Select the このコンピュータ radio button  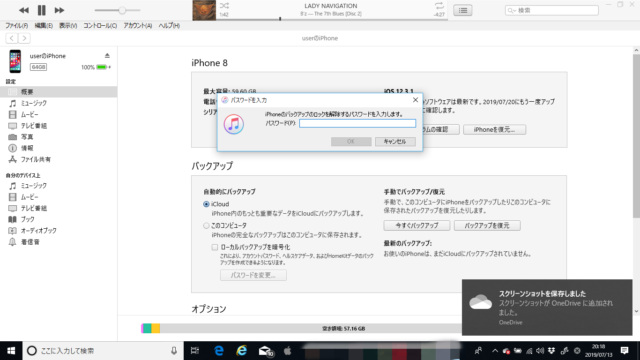point(206,225)
